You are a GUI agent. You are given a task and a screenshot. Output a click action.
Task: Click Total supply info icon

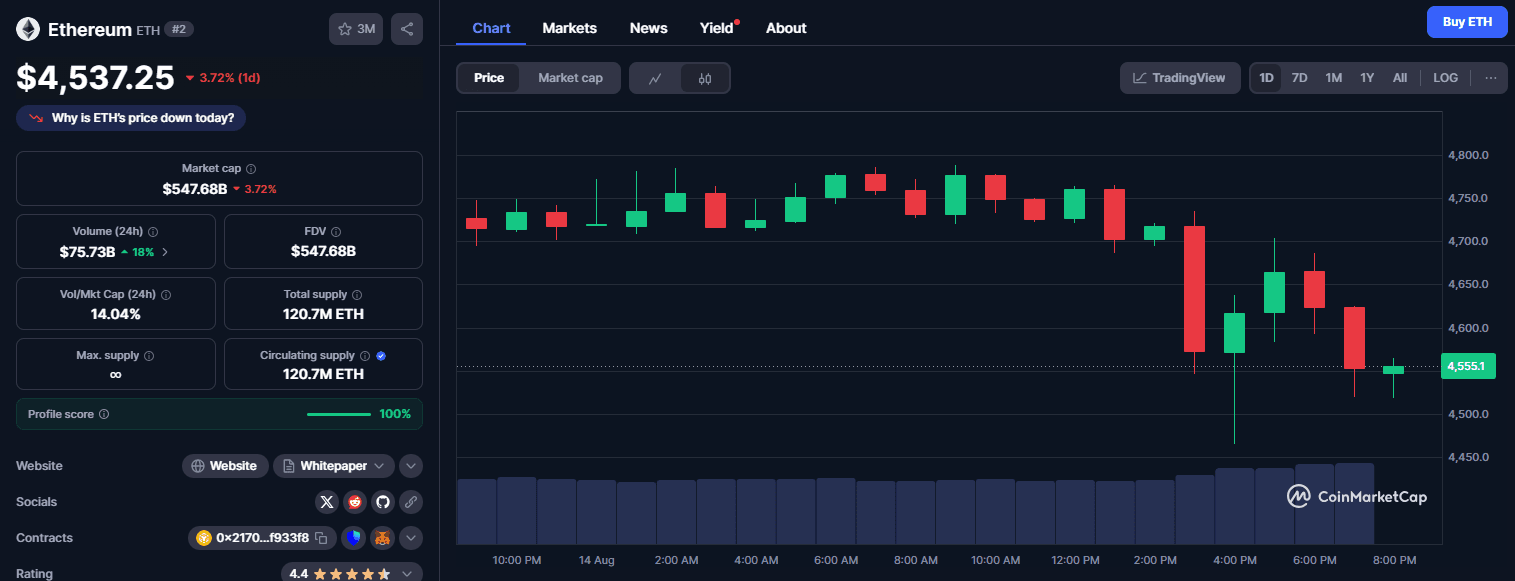[357, 295]
